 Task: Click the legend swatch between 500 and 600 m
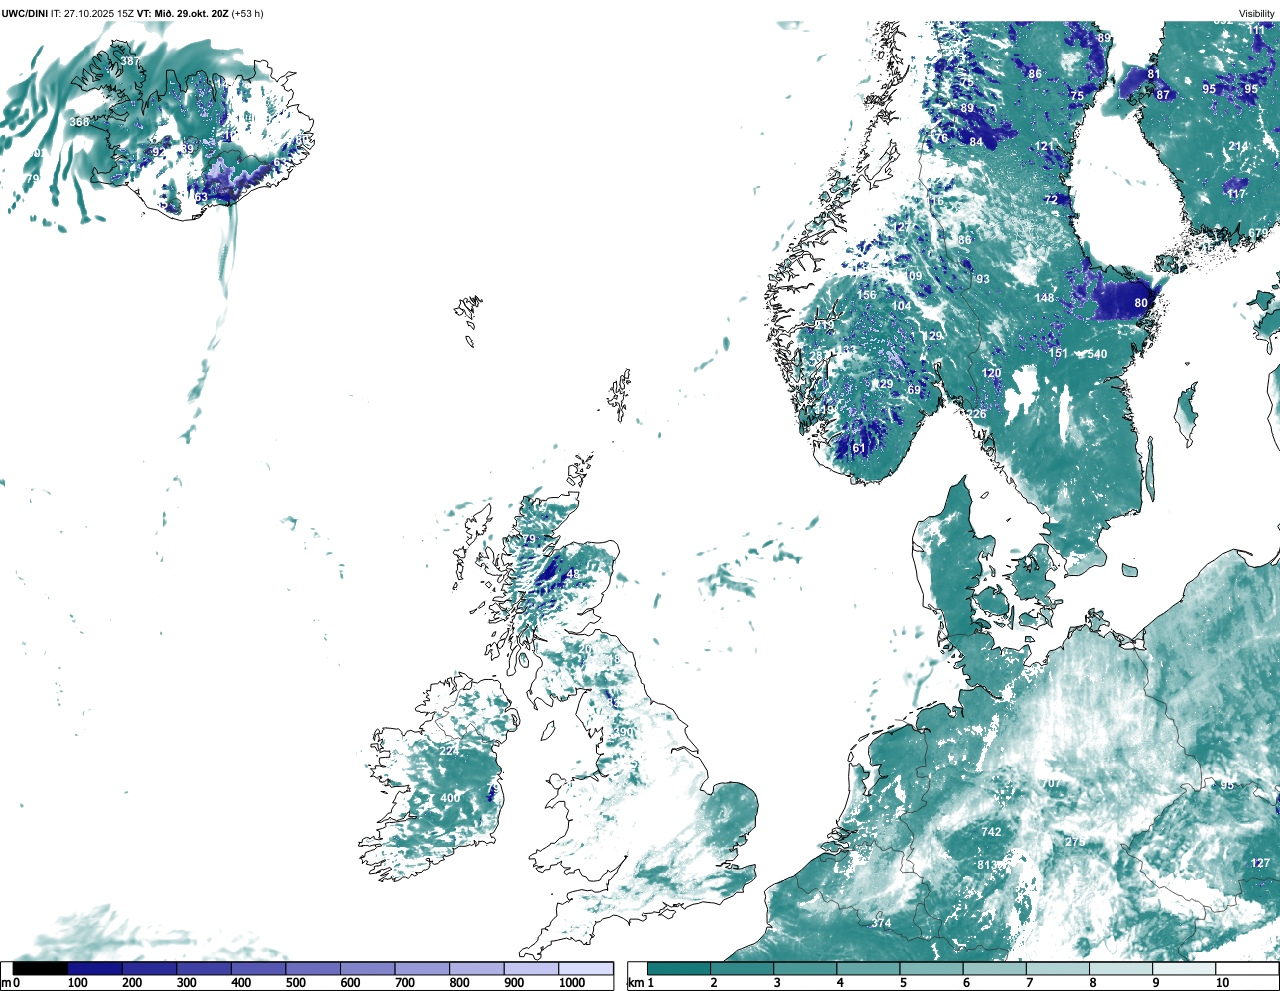pos(313,968)
